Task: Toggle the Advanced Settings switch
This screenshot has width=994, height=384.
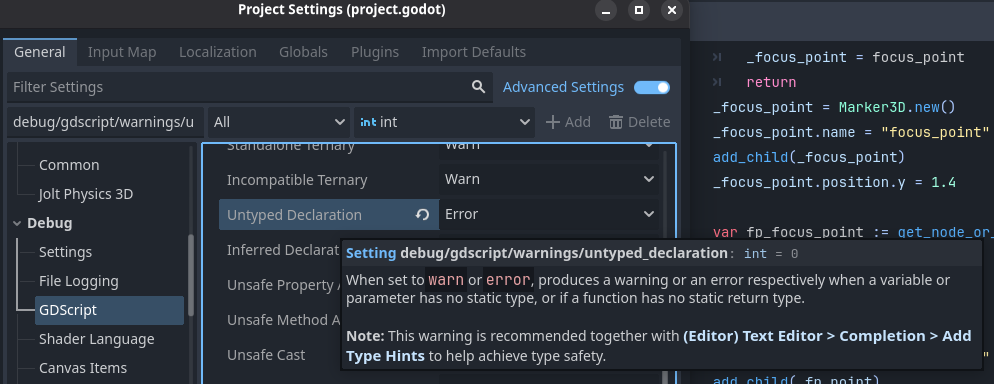Action: (x=652, y=87)
